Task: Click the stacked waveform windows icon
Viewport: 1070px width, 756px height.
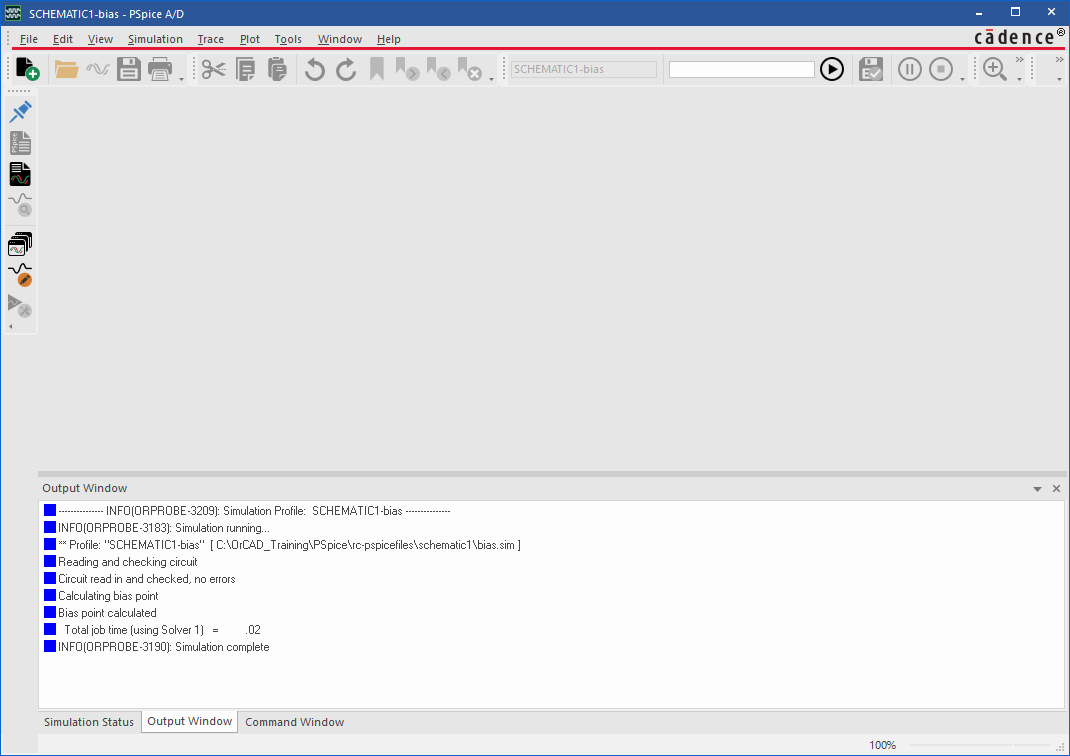Action: tap(20, 244)
